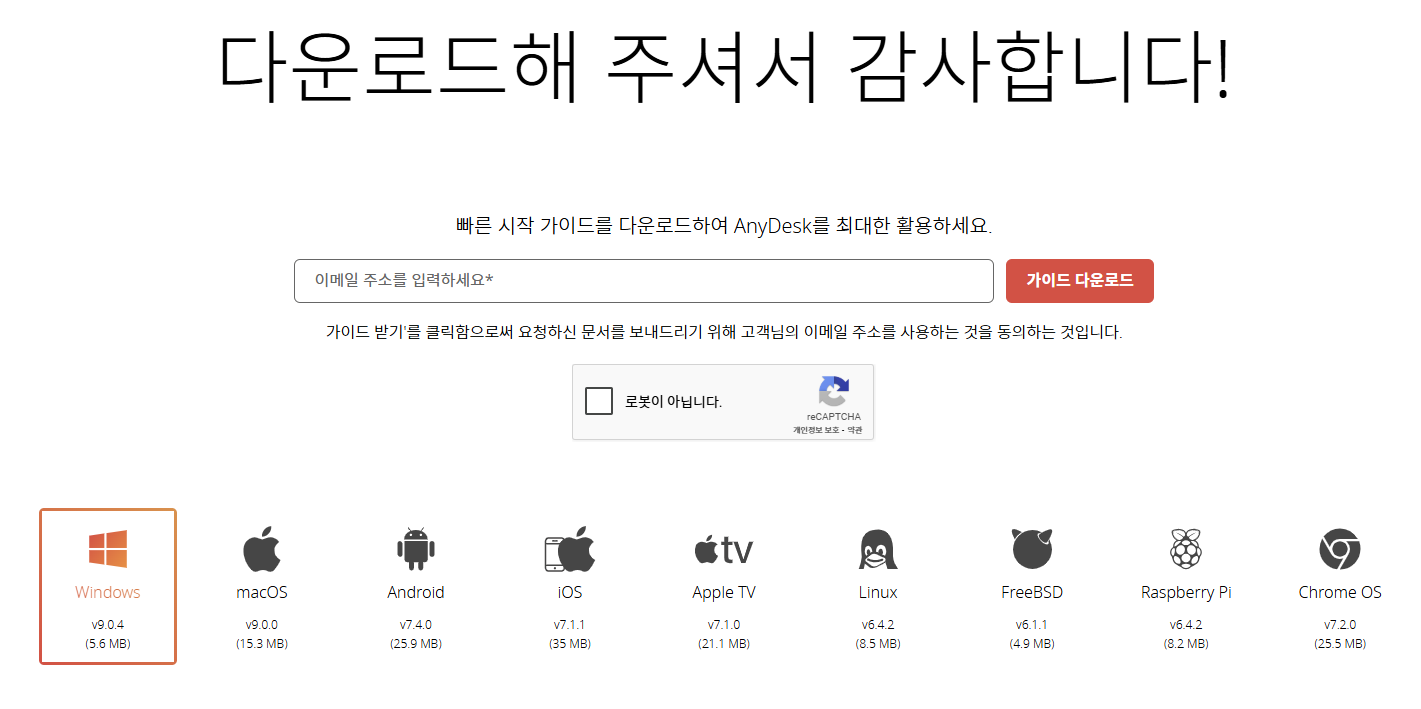Select the Android robot icon
This screenshot has width=1421, height=709.
[x=416, y=550]
